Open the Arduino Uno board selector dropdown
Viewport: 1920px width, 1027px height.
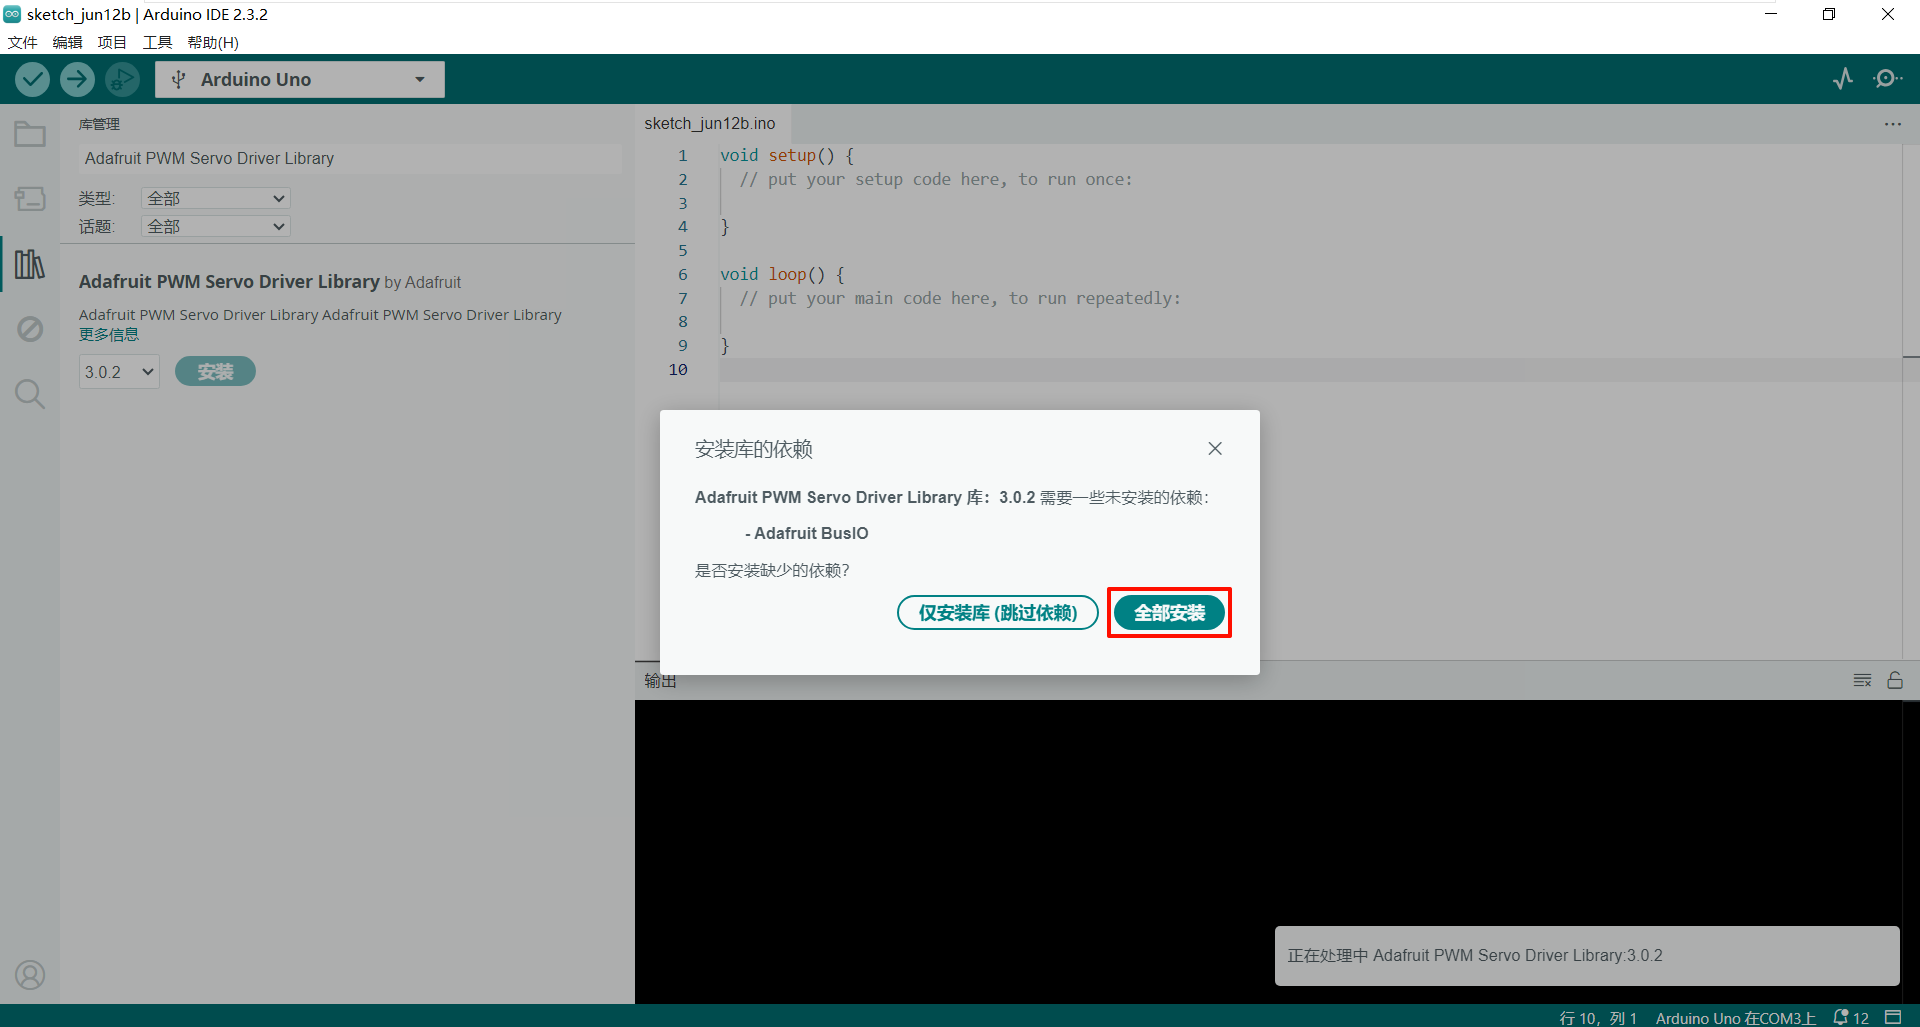[300, 80]
